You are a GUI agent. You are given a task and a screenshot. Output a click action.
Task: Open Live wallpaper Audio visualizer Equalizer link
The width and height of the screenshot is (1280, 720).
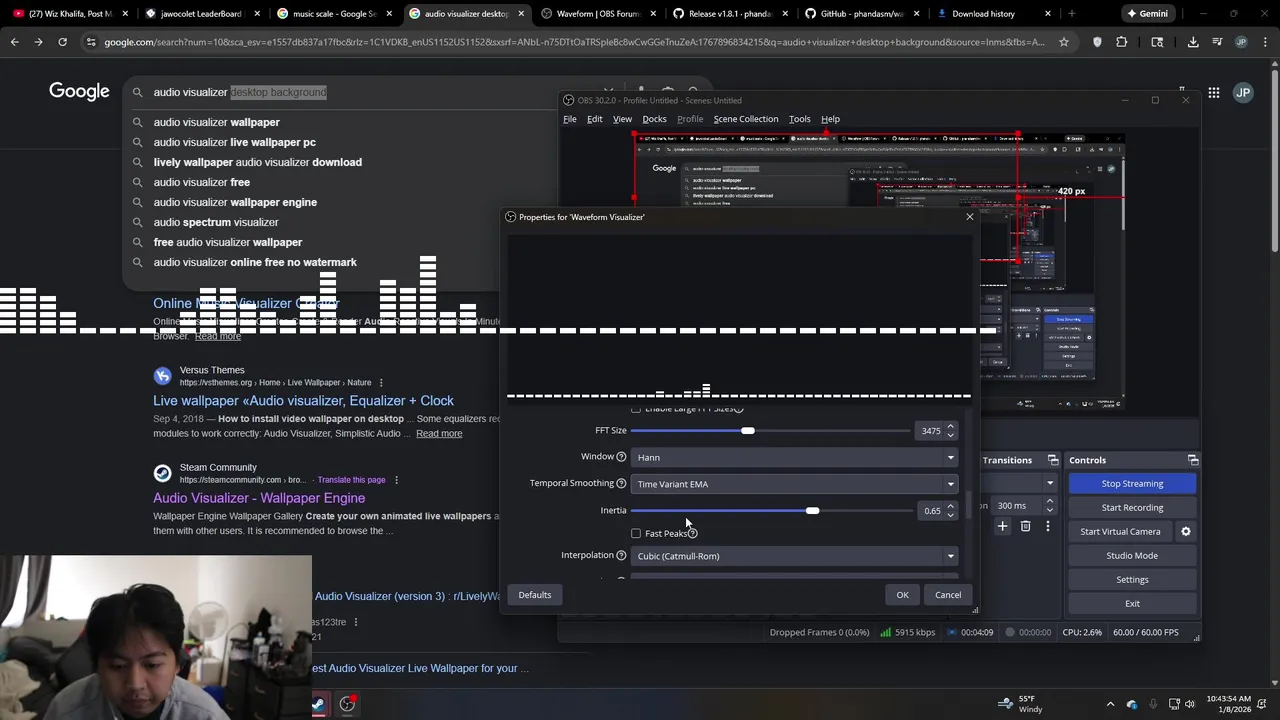[x=303, y=401]
